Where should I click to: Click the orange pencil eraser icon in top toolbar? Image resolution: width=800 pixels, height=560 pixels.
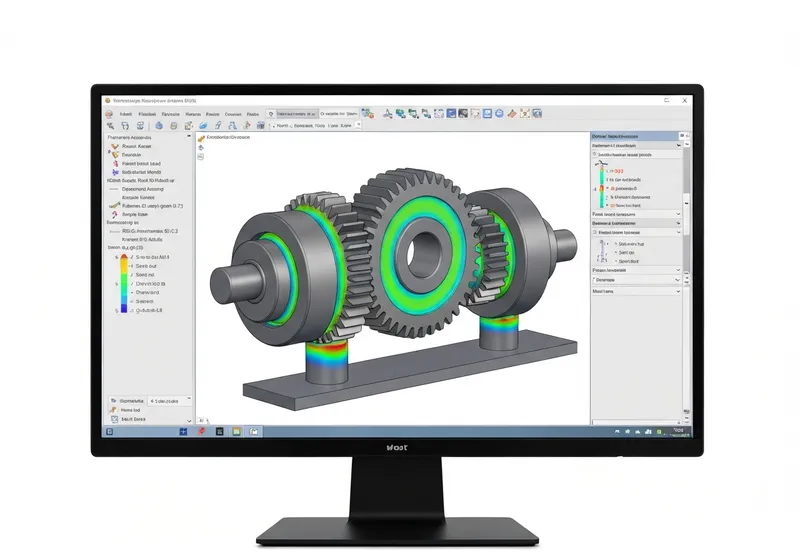coord(512,114)
